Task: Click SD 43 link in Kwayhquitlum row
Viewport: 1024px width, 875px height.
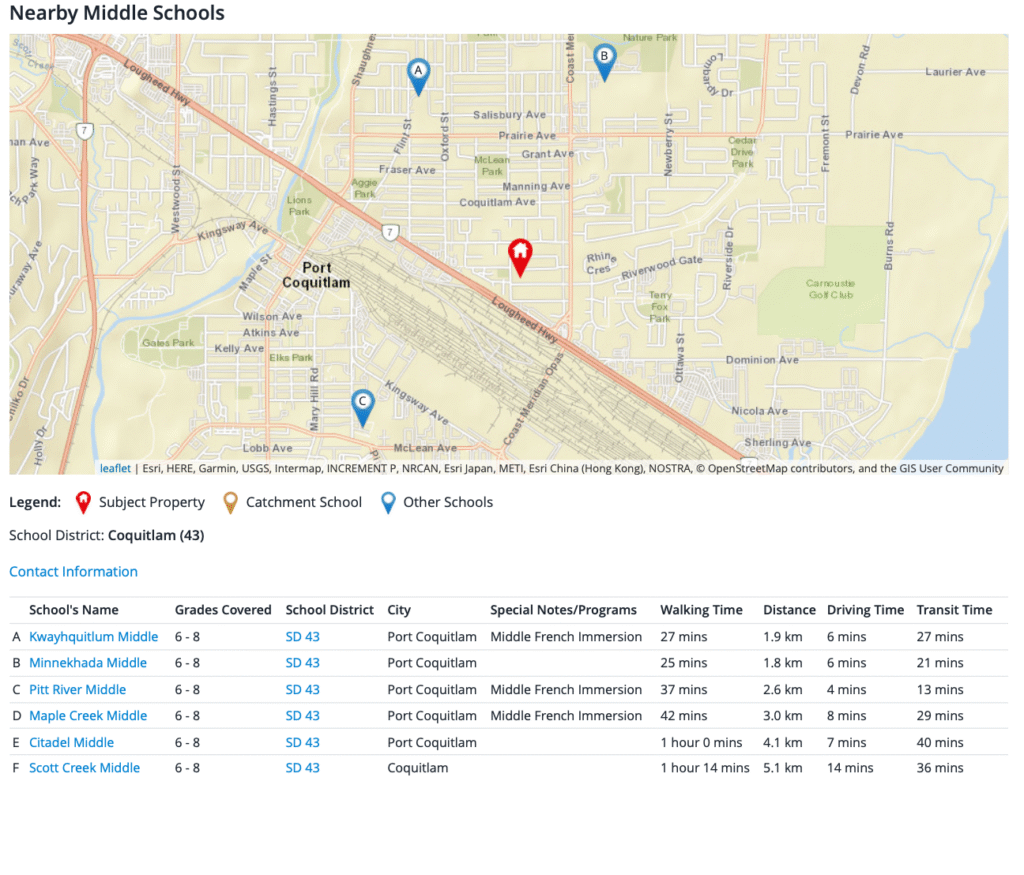Action: point(302,637)
